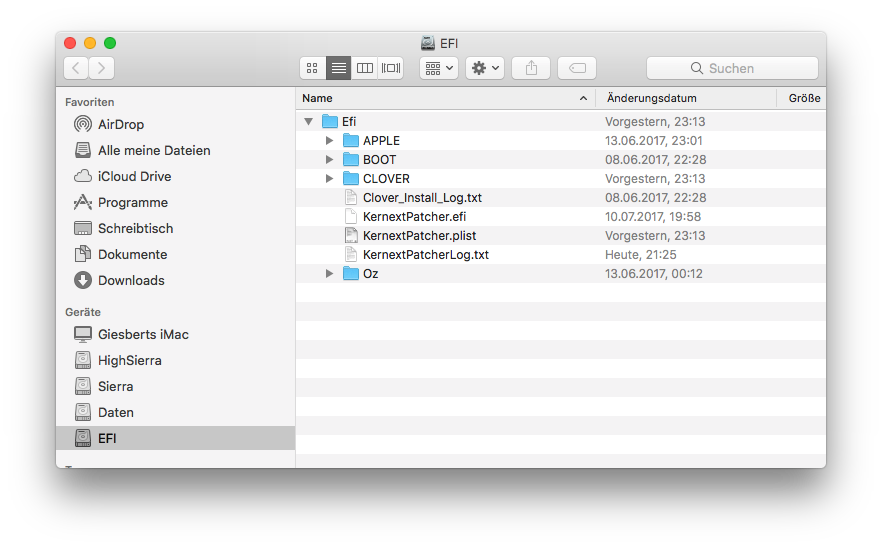Screen dimensions: 882x548
Task: Select the Oz folder icon
Action: click(351, 273)
